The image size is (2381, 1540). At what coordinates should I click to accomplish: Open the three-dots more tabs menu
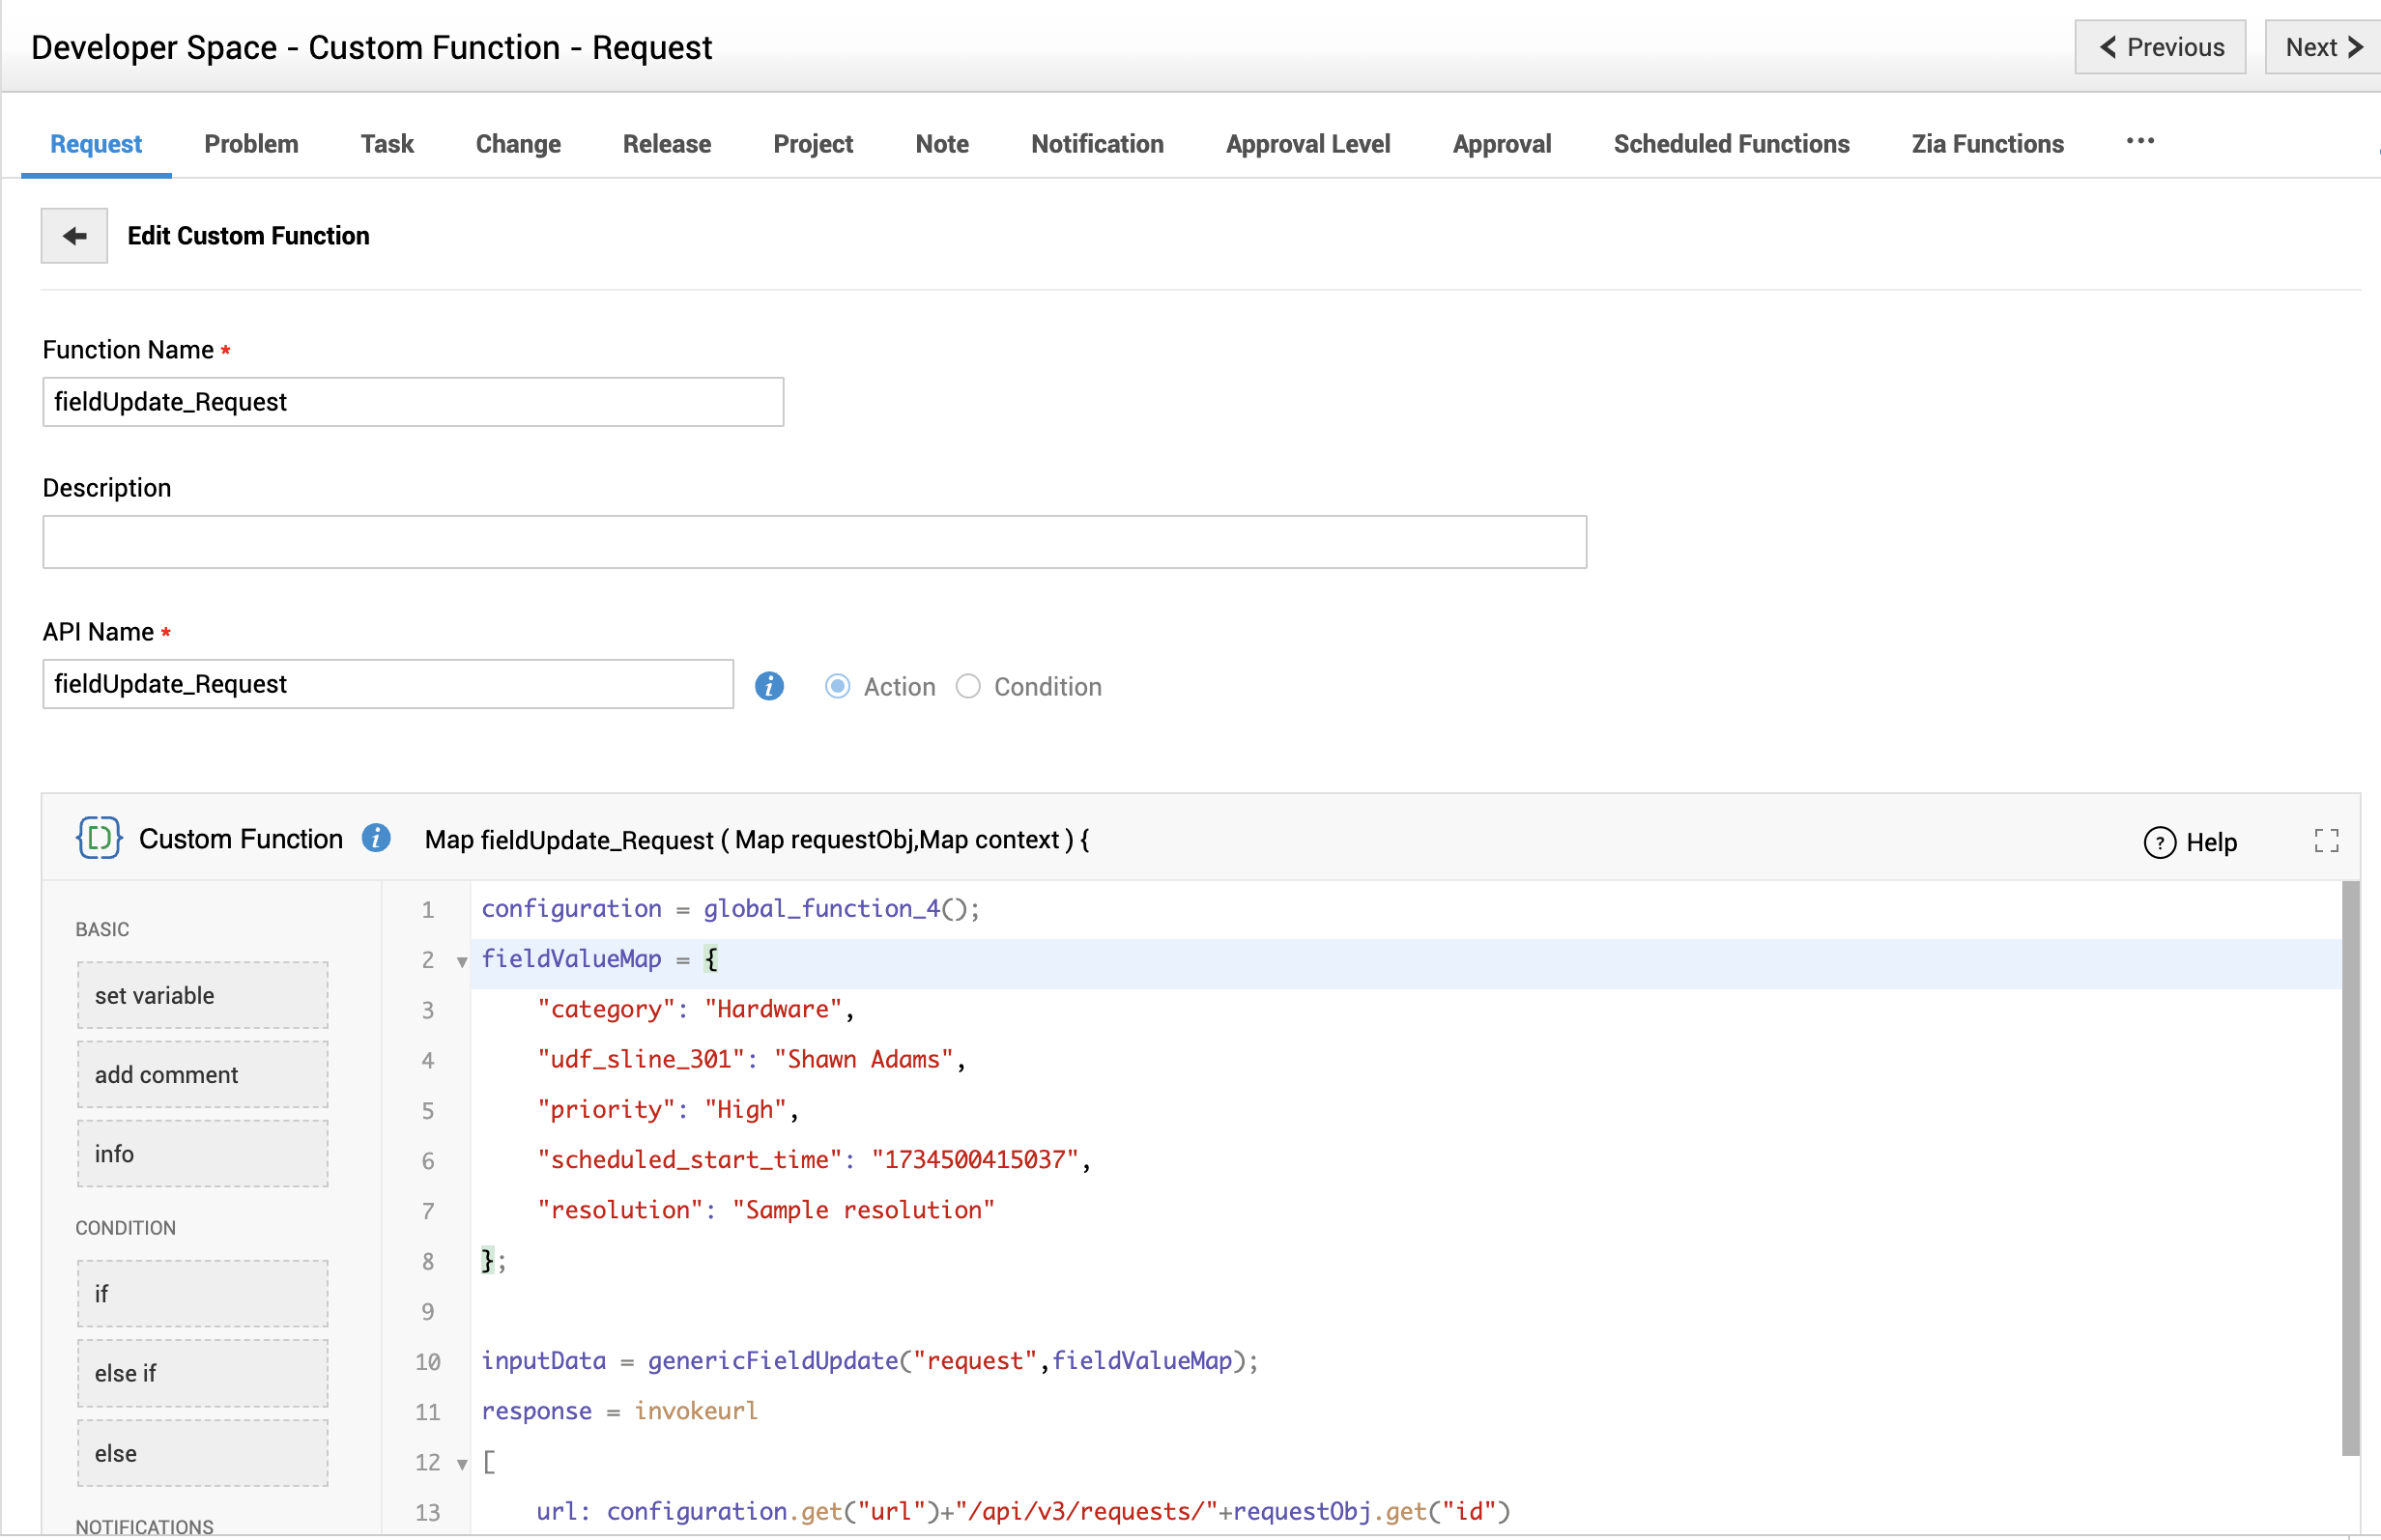click(2139, 142)
